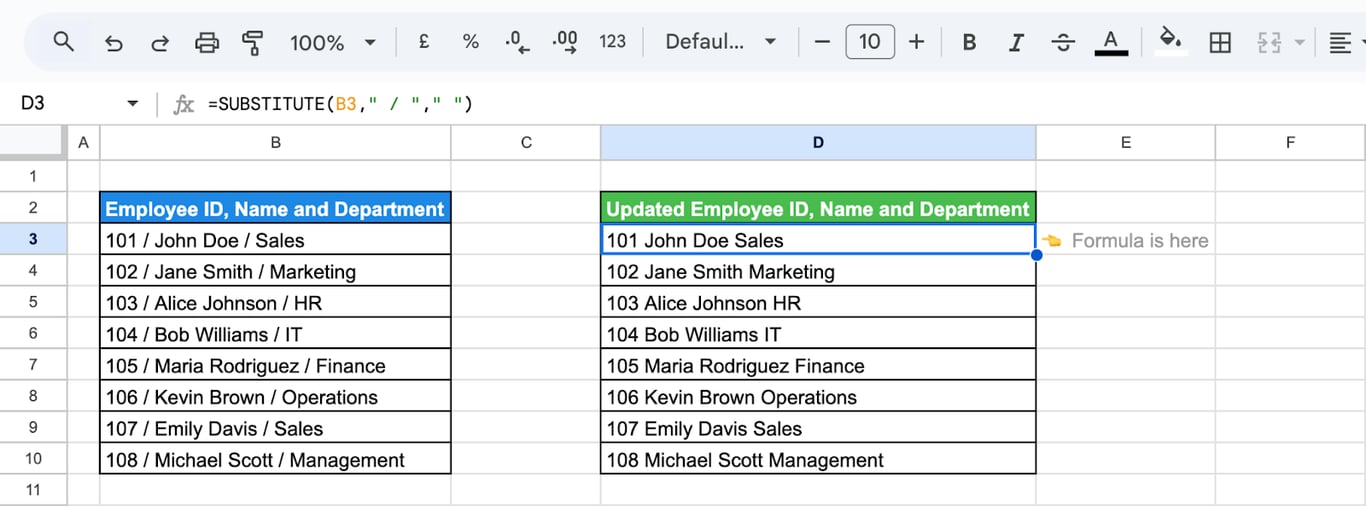Select row 7 header
The width and height of the screenshot is (1366, 506).
[33, 365]
